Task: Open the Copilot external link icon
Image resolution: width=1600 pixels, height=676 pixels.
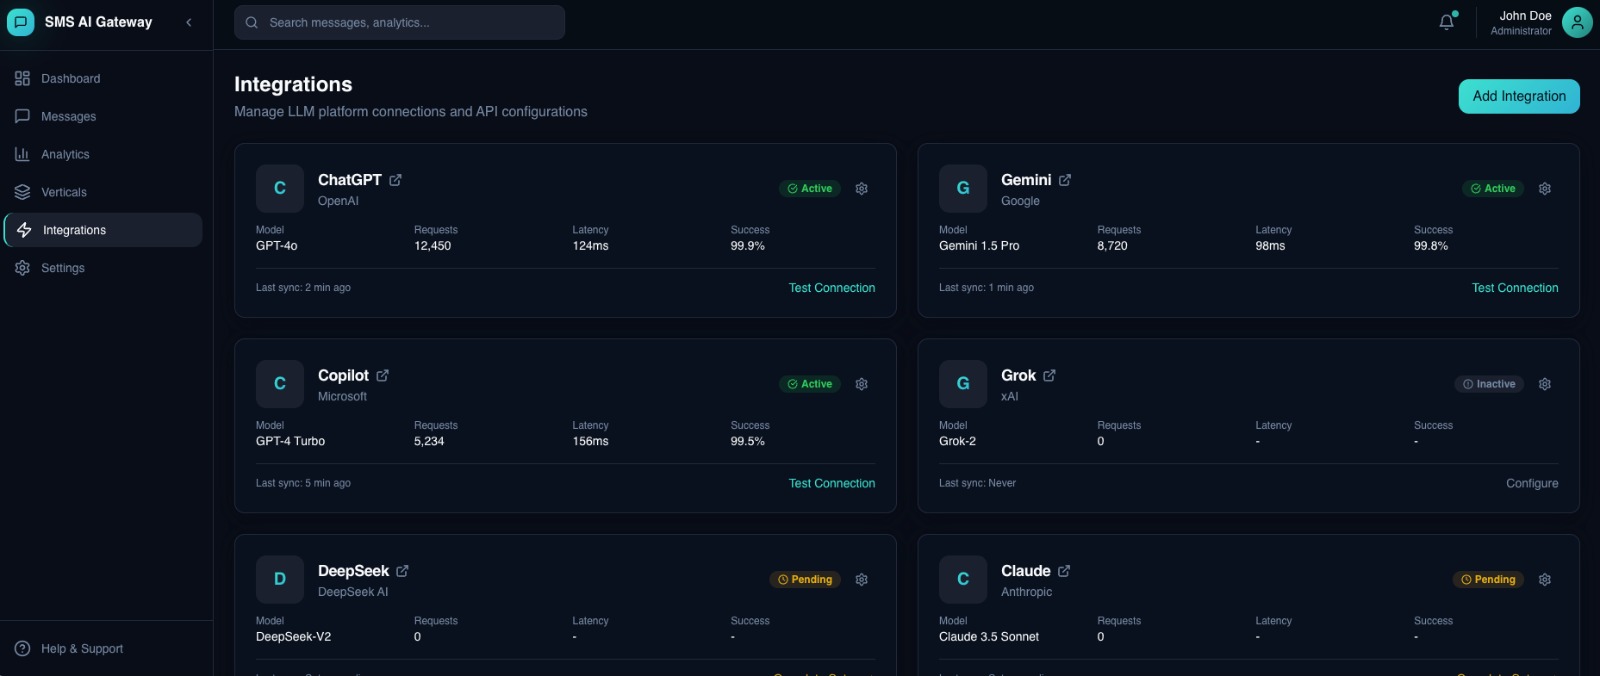Action: pos(383,376)
